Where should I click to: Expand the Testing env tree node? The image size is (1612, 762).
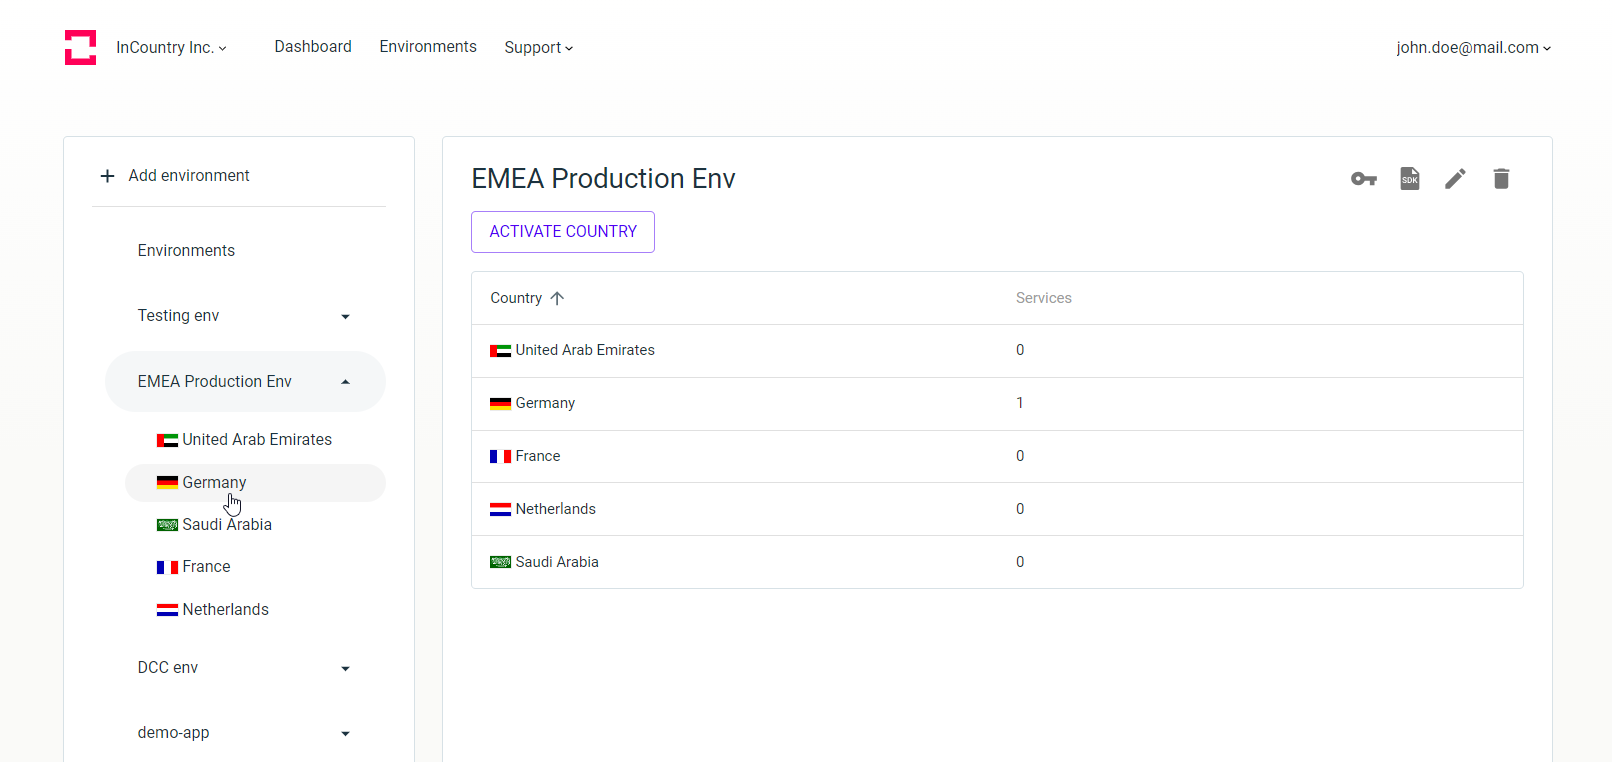pos(345,316)
